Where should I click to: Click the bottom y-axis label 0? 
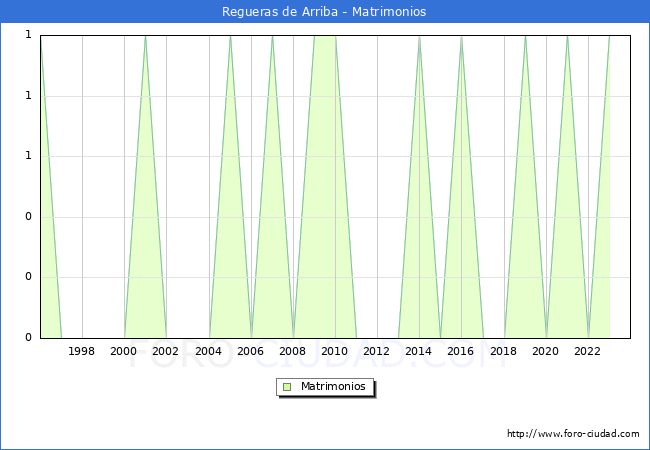(28, 337)
